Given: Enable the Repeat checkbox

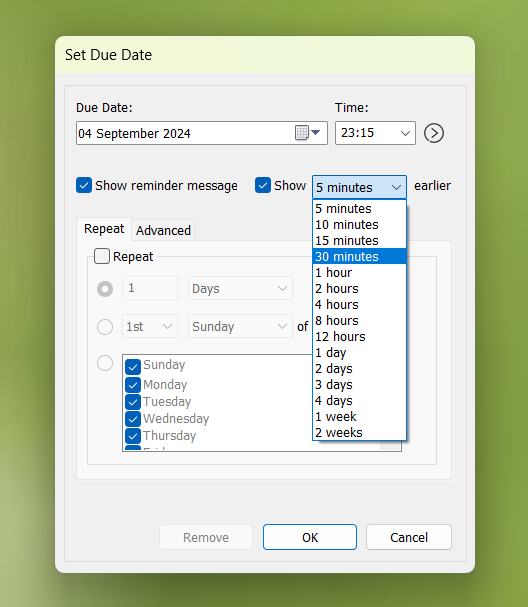Looking at the screenshot, I should click(102, 256).
